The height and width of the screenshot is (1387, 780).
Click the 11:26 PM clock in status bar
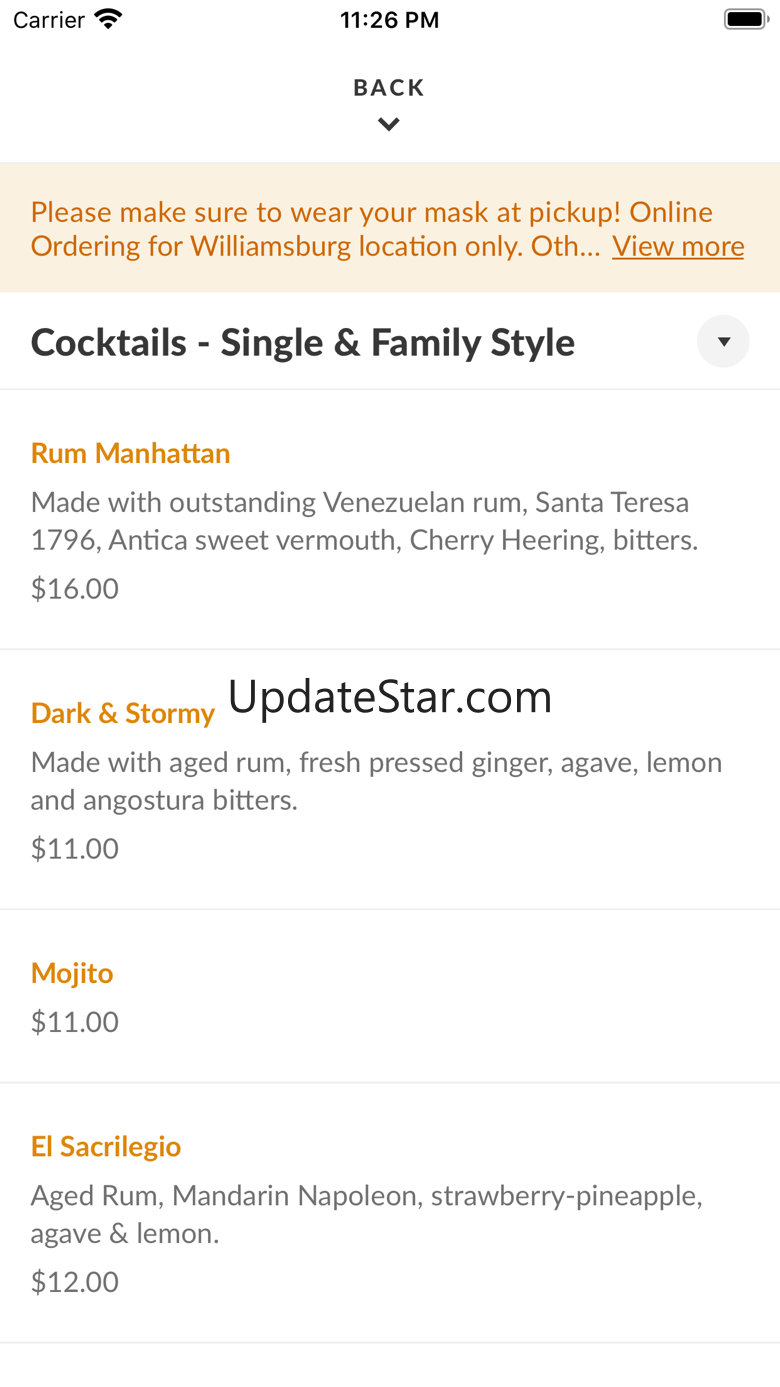click(389, 20)
